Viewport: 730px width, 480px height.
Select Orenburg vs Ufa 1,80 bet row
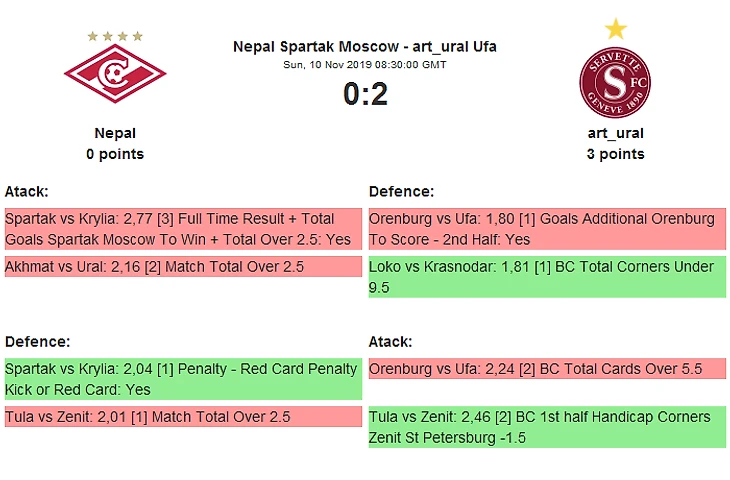tap(546, 229)
